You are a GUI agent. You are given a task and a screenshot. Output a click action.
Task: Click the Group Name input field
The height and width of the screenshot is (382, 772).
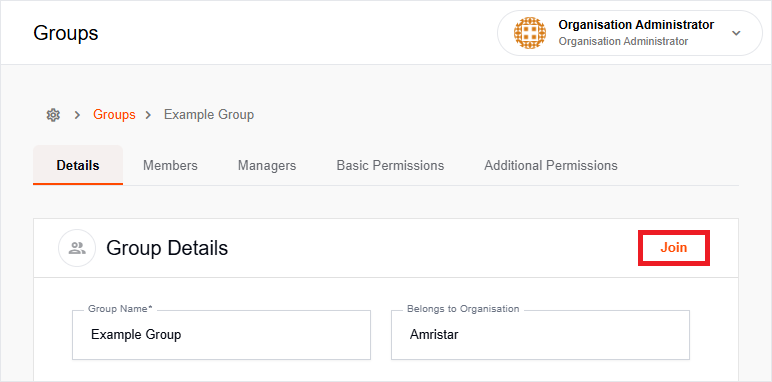click(221, 335)
